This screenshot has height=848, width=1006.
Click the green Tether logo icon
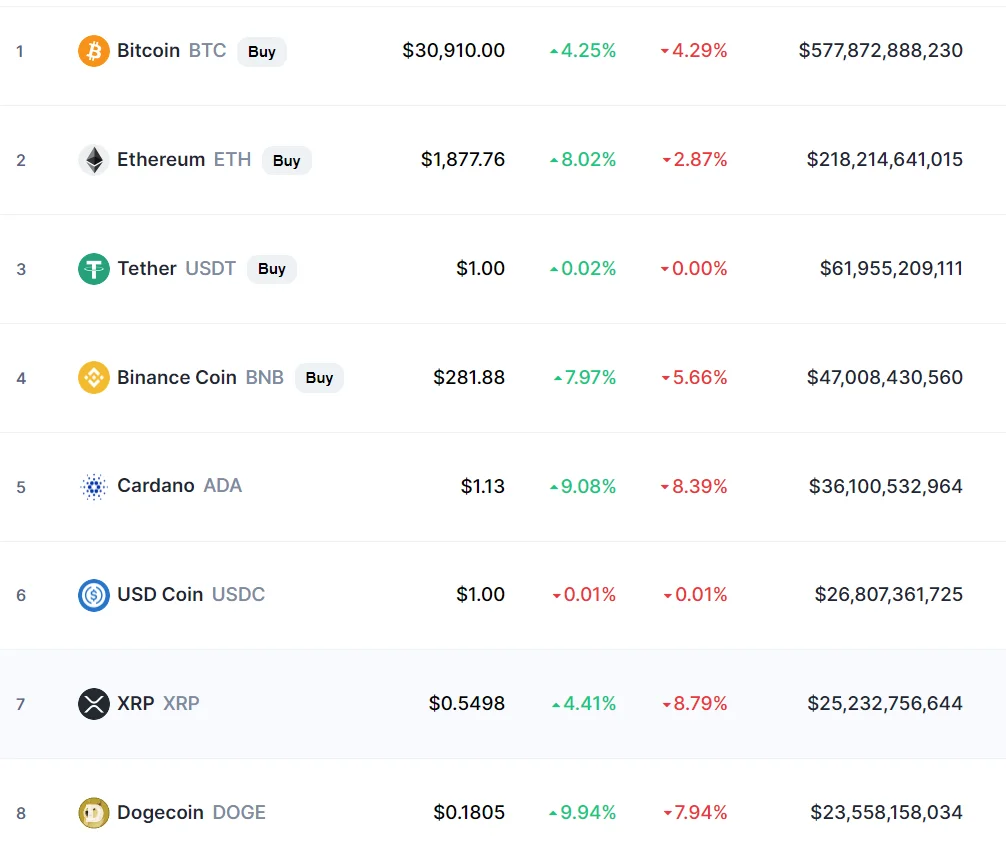94,269
